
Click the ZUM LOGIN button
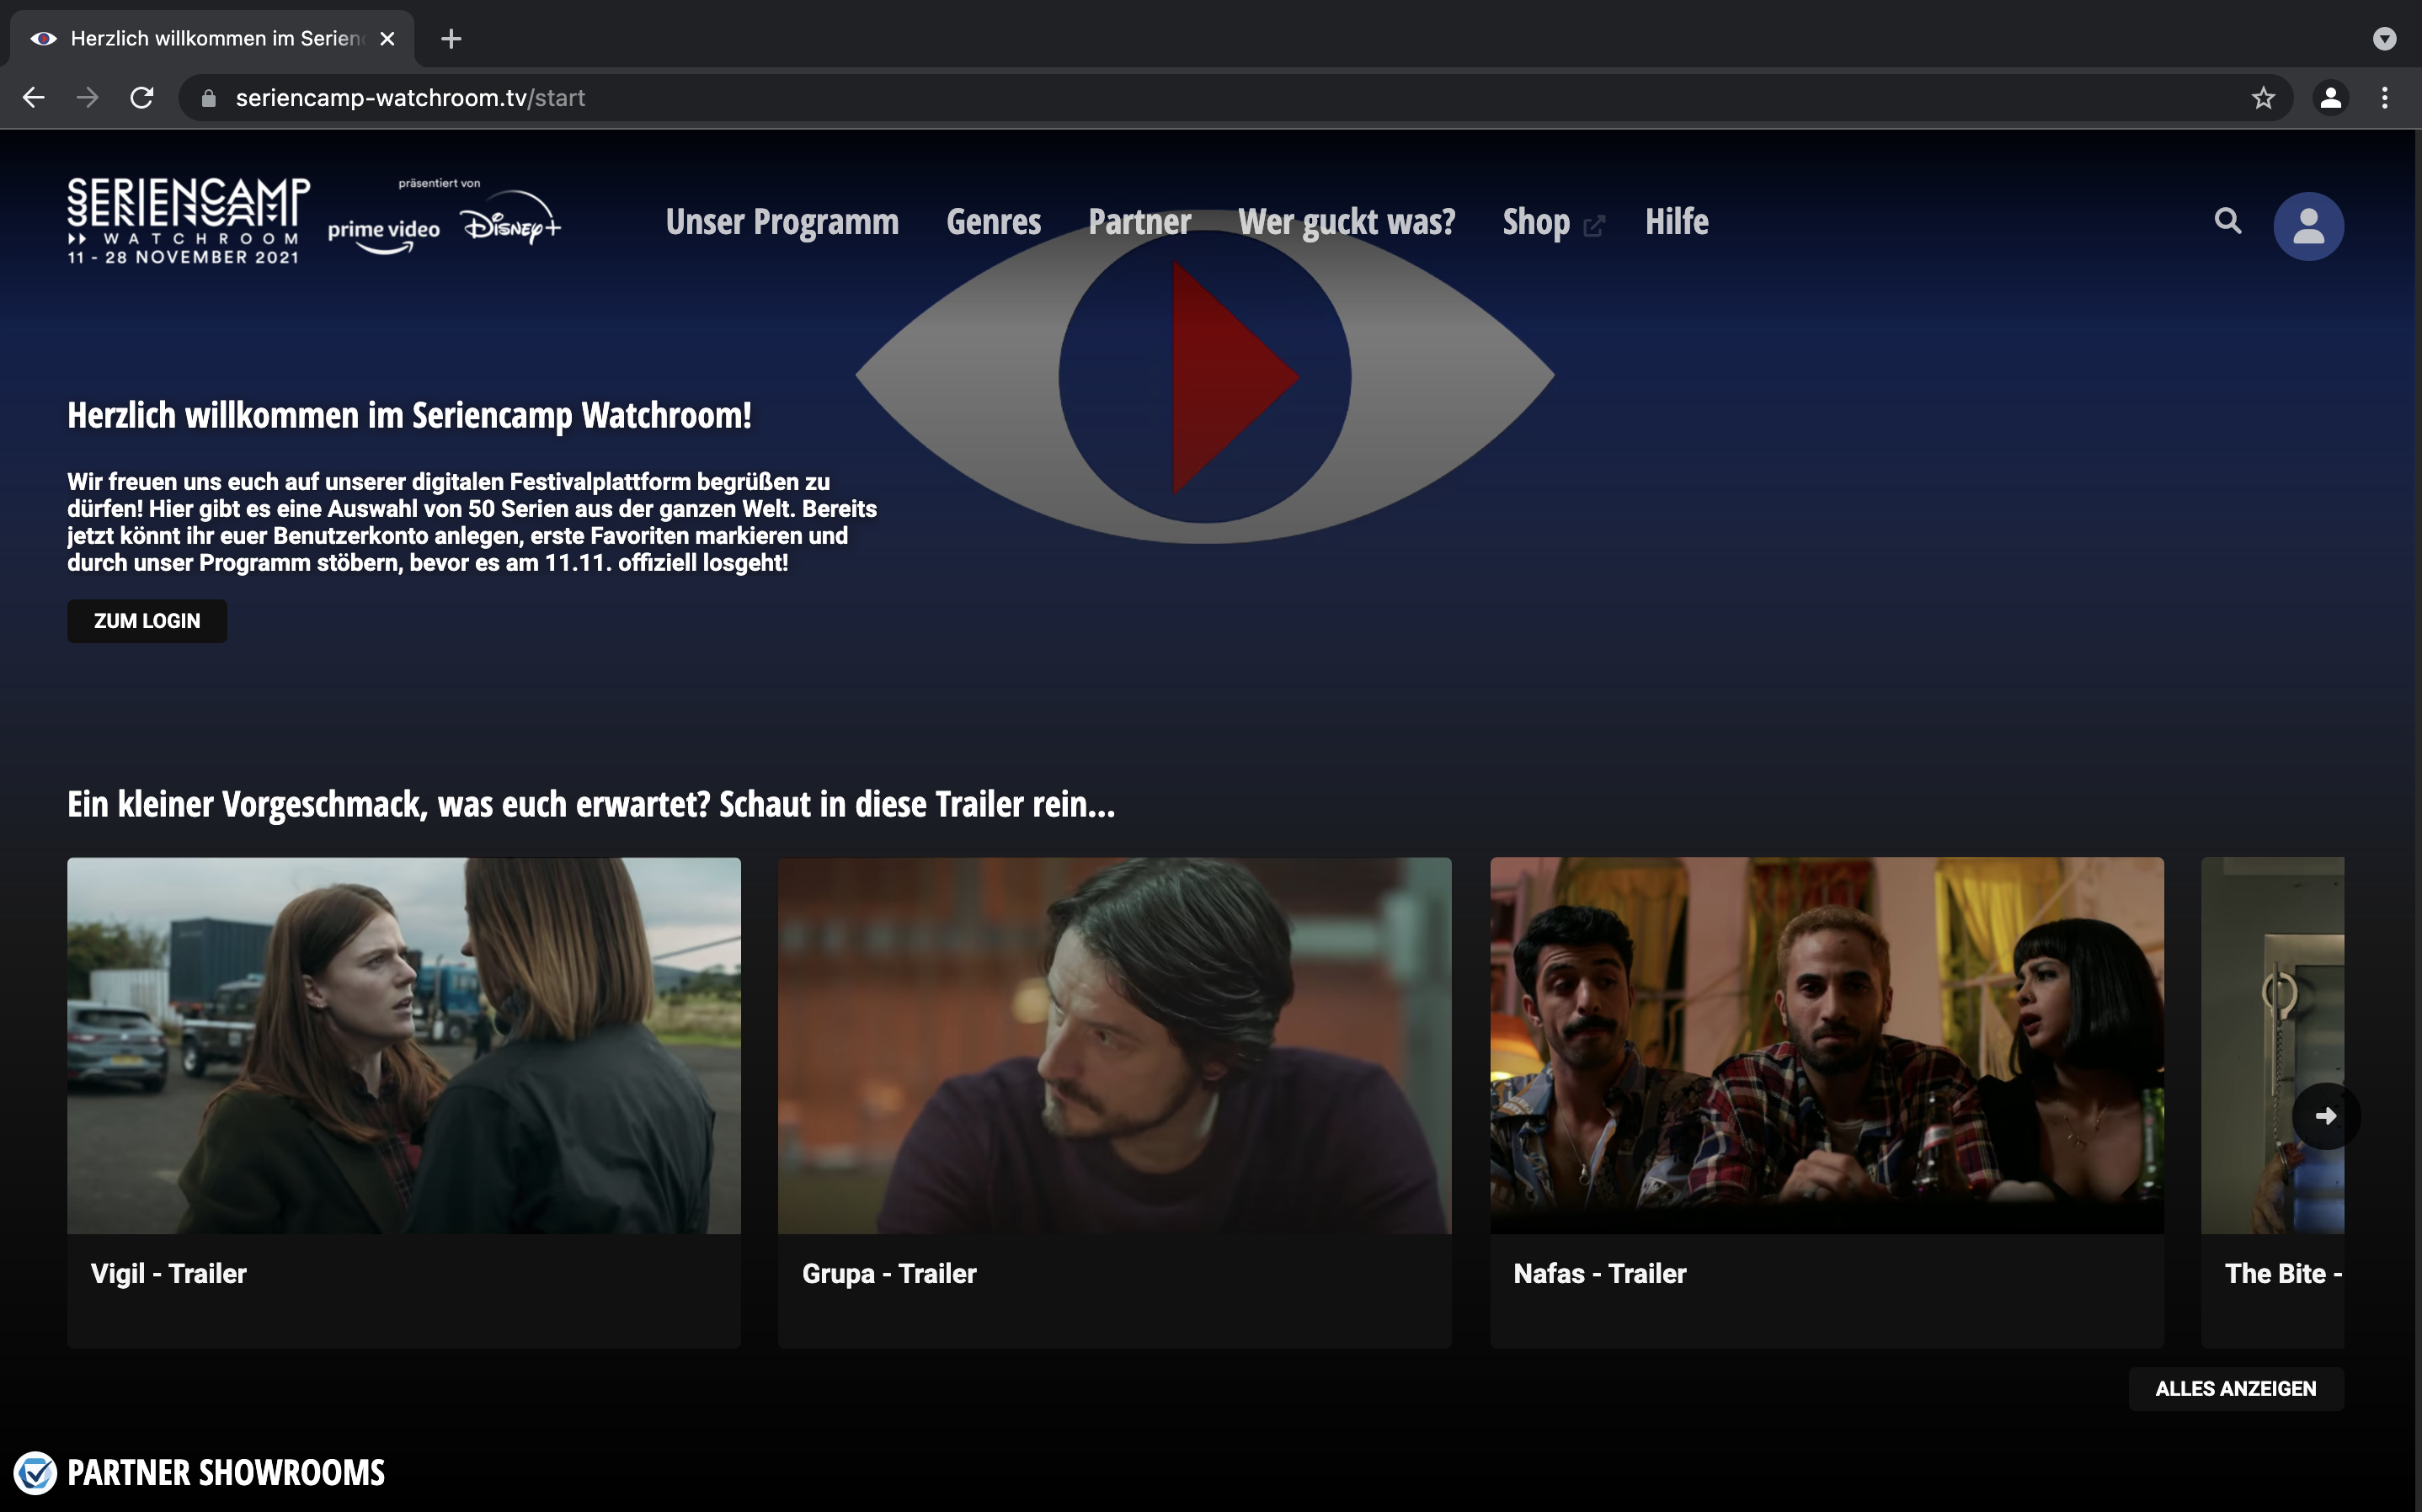(x=147, y=621)
